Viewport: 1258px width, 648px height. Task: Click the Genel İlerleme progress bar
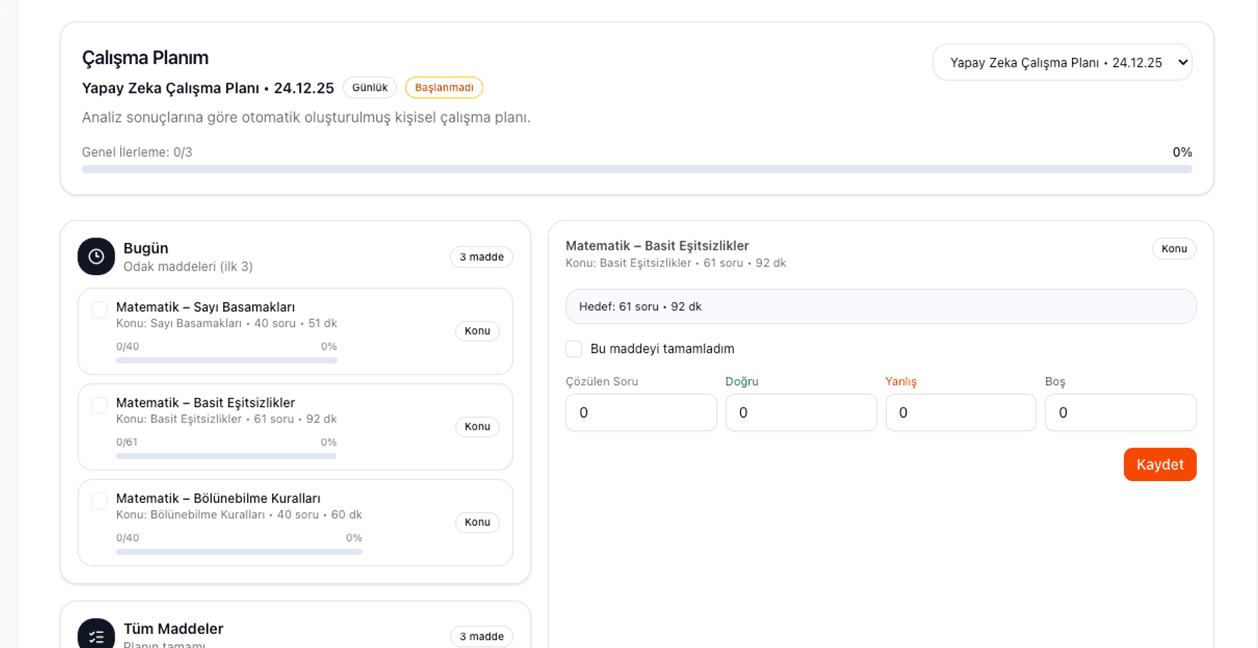[636, 169]
